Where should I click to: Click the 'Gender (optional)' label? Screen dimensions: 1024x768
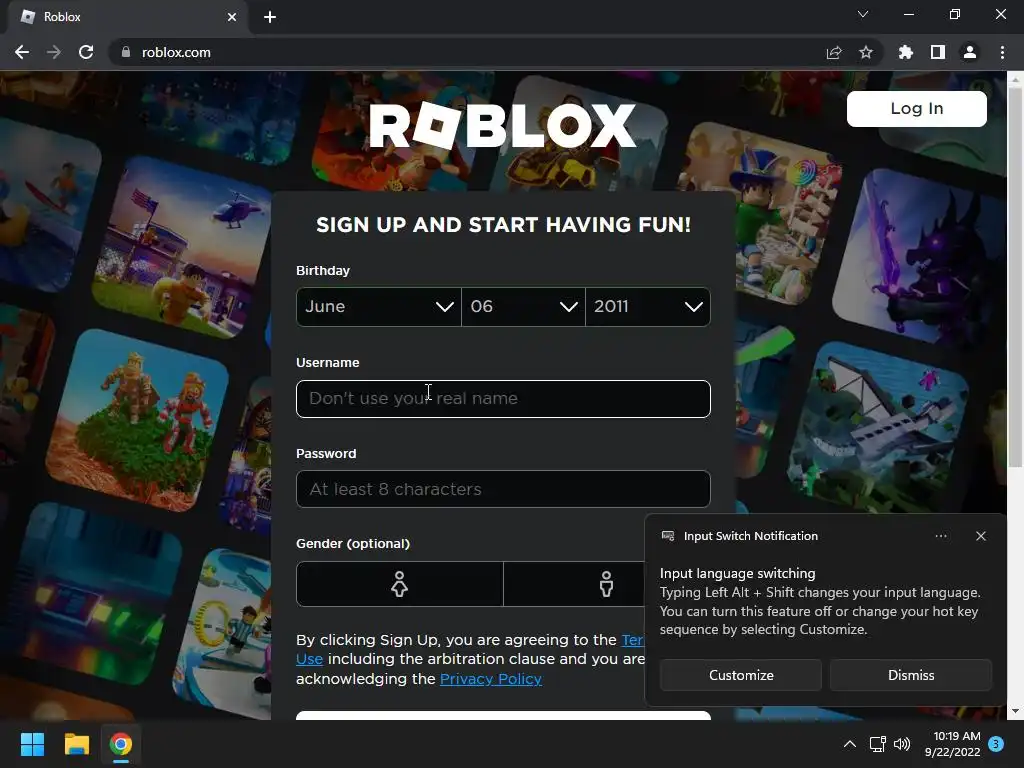click(x=353, y=543)
